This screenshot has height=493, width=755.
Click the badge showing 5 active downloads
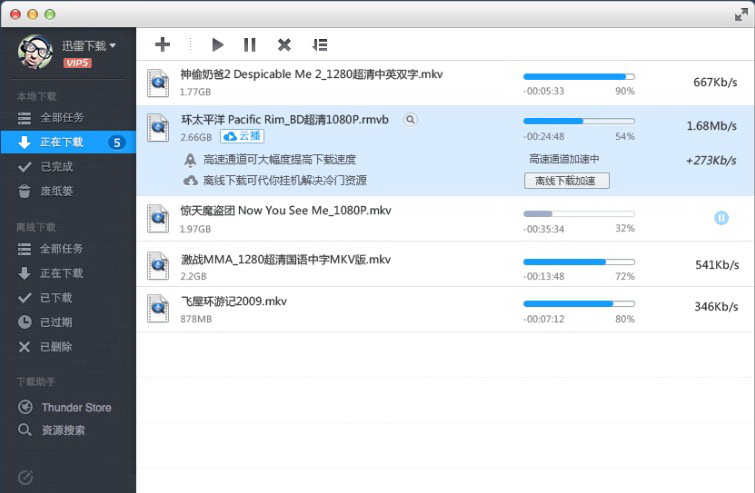(x=117, y=143)
